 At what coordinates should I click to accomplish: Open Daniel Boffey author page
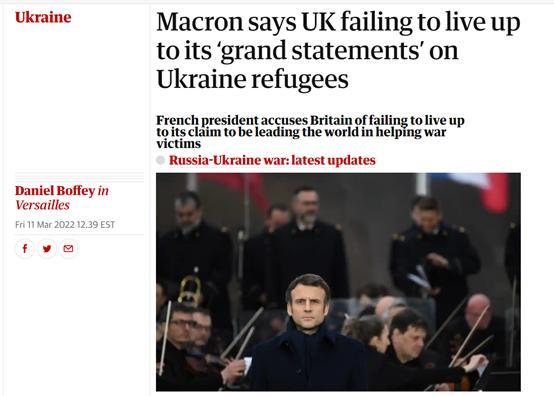(55, 191)
